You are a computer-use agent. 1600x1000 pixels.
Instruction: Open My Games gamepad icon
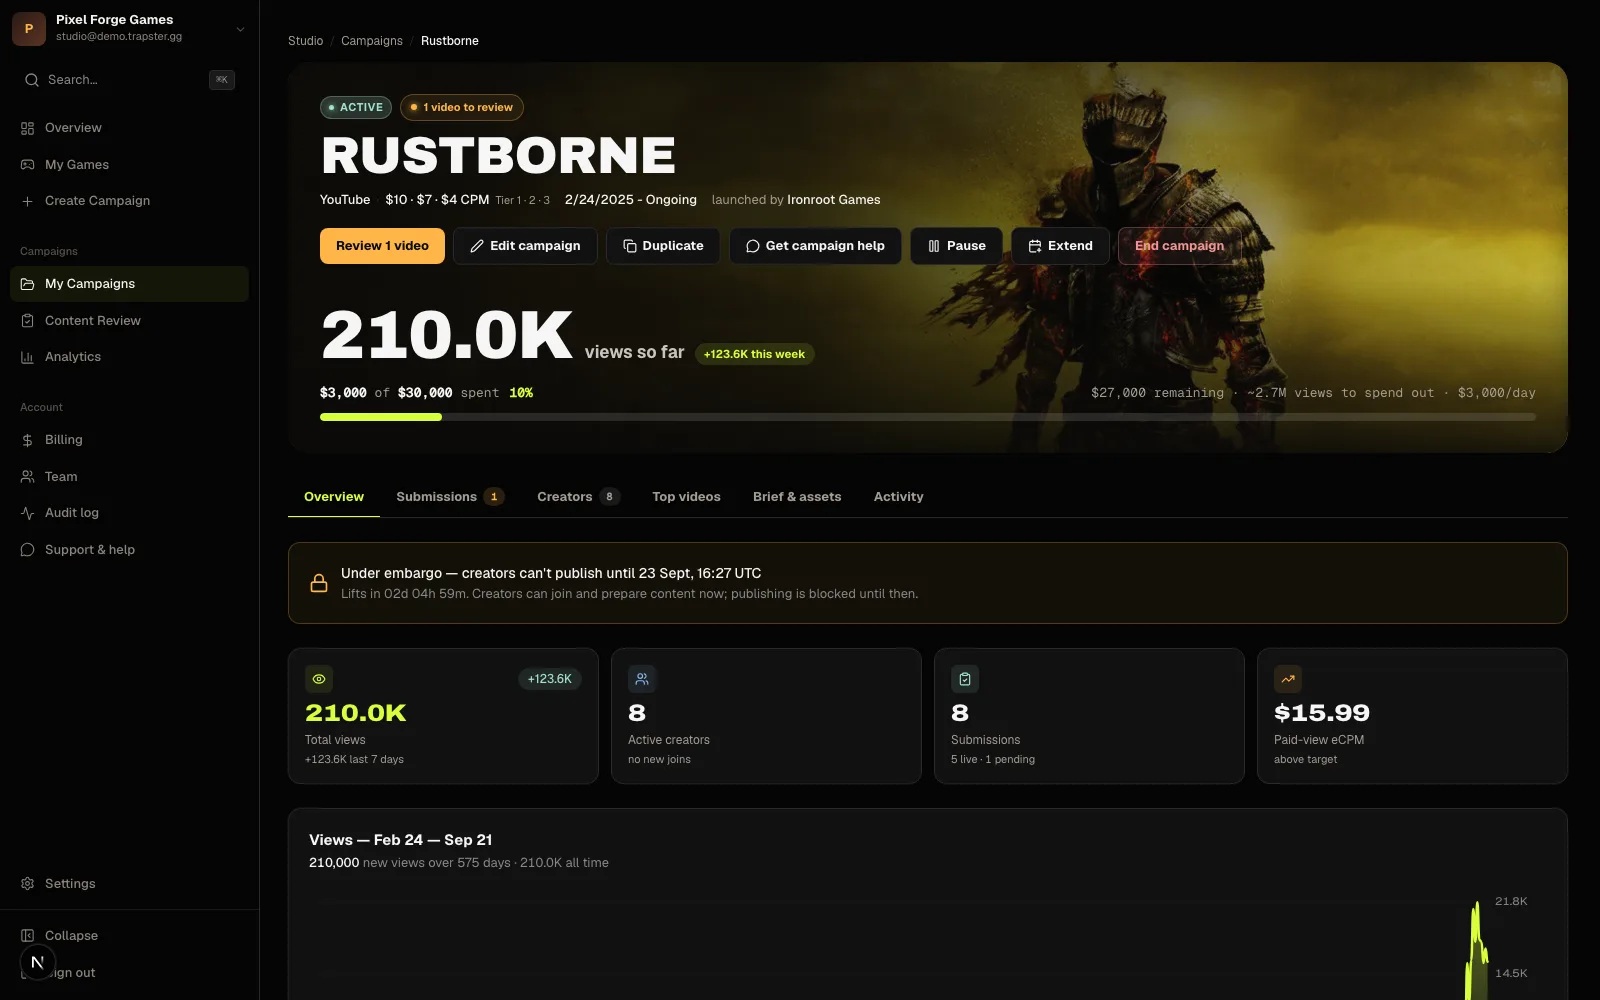27,165
